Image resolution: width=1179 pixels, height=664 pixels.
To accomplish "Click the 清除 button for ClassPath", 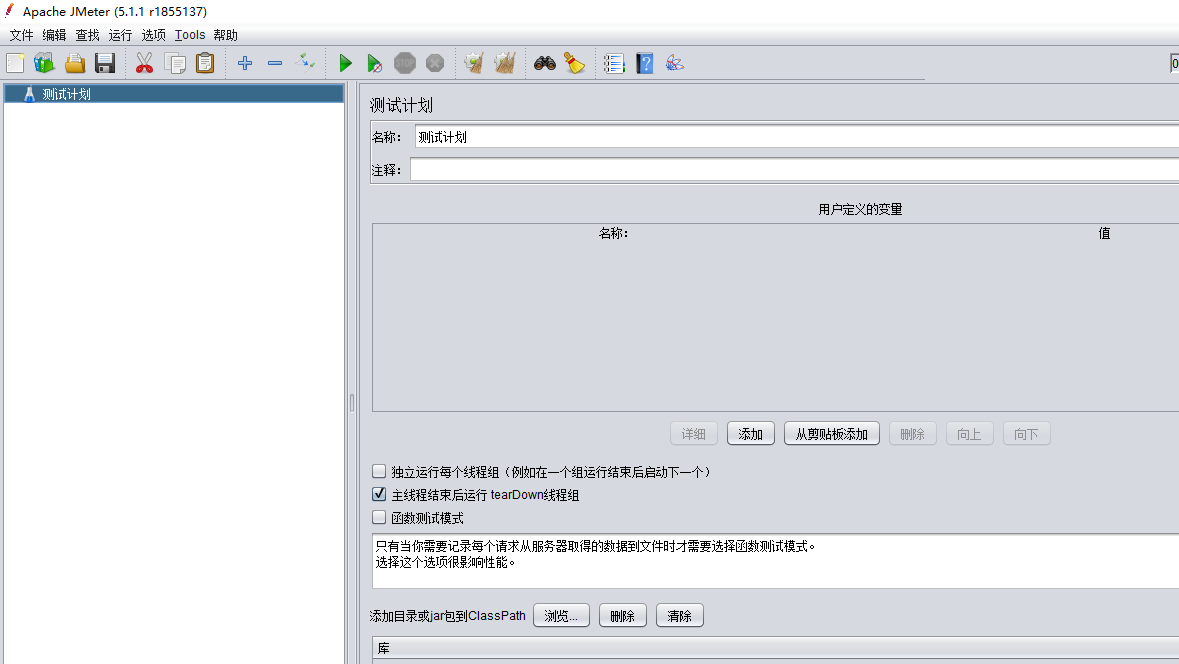I will 680,616.
